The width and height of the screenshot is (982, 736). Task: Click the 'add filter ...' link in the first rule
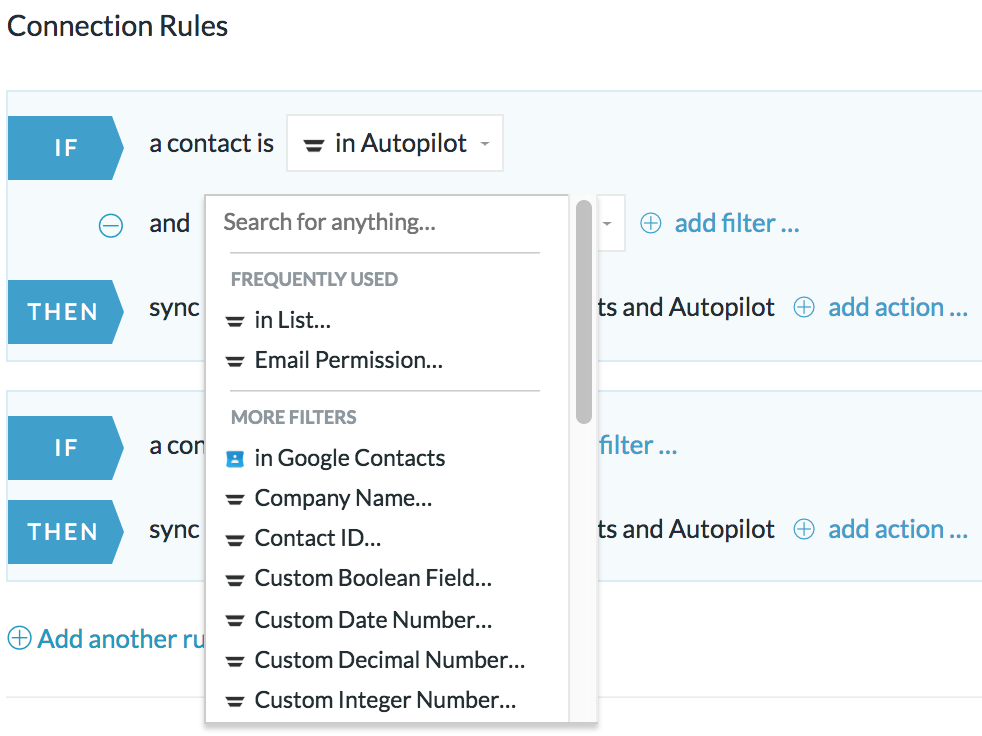coord(737,223)
